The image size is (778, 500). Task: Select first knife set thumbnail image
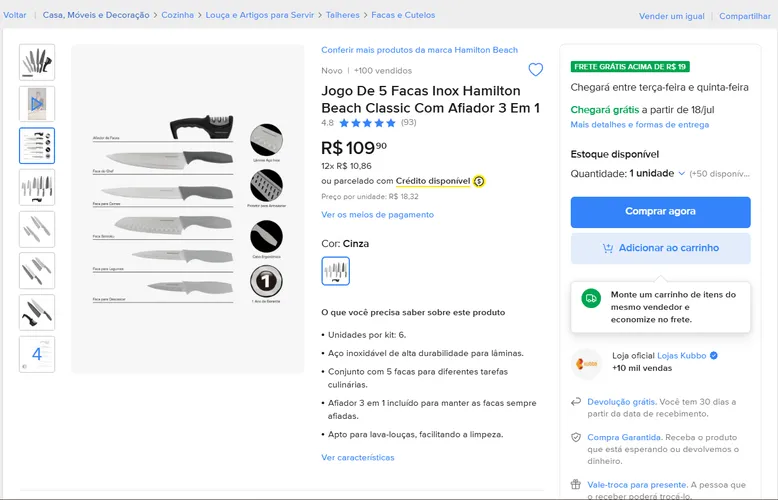click(x=37, y=62)
